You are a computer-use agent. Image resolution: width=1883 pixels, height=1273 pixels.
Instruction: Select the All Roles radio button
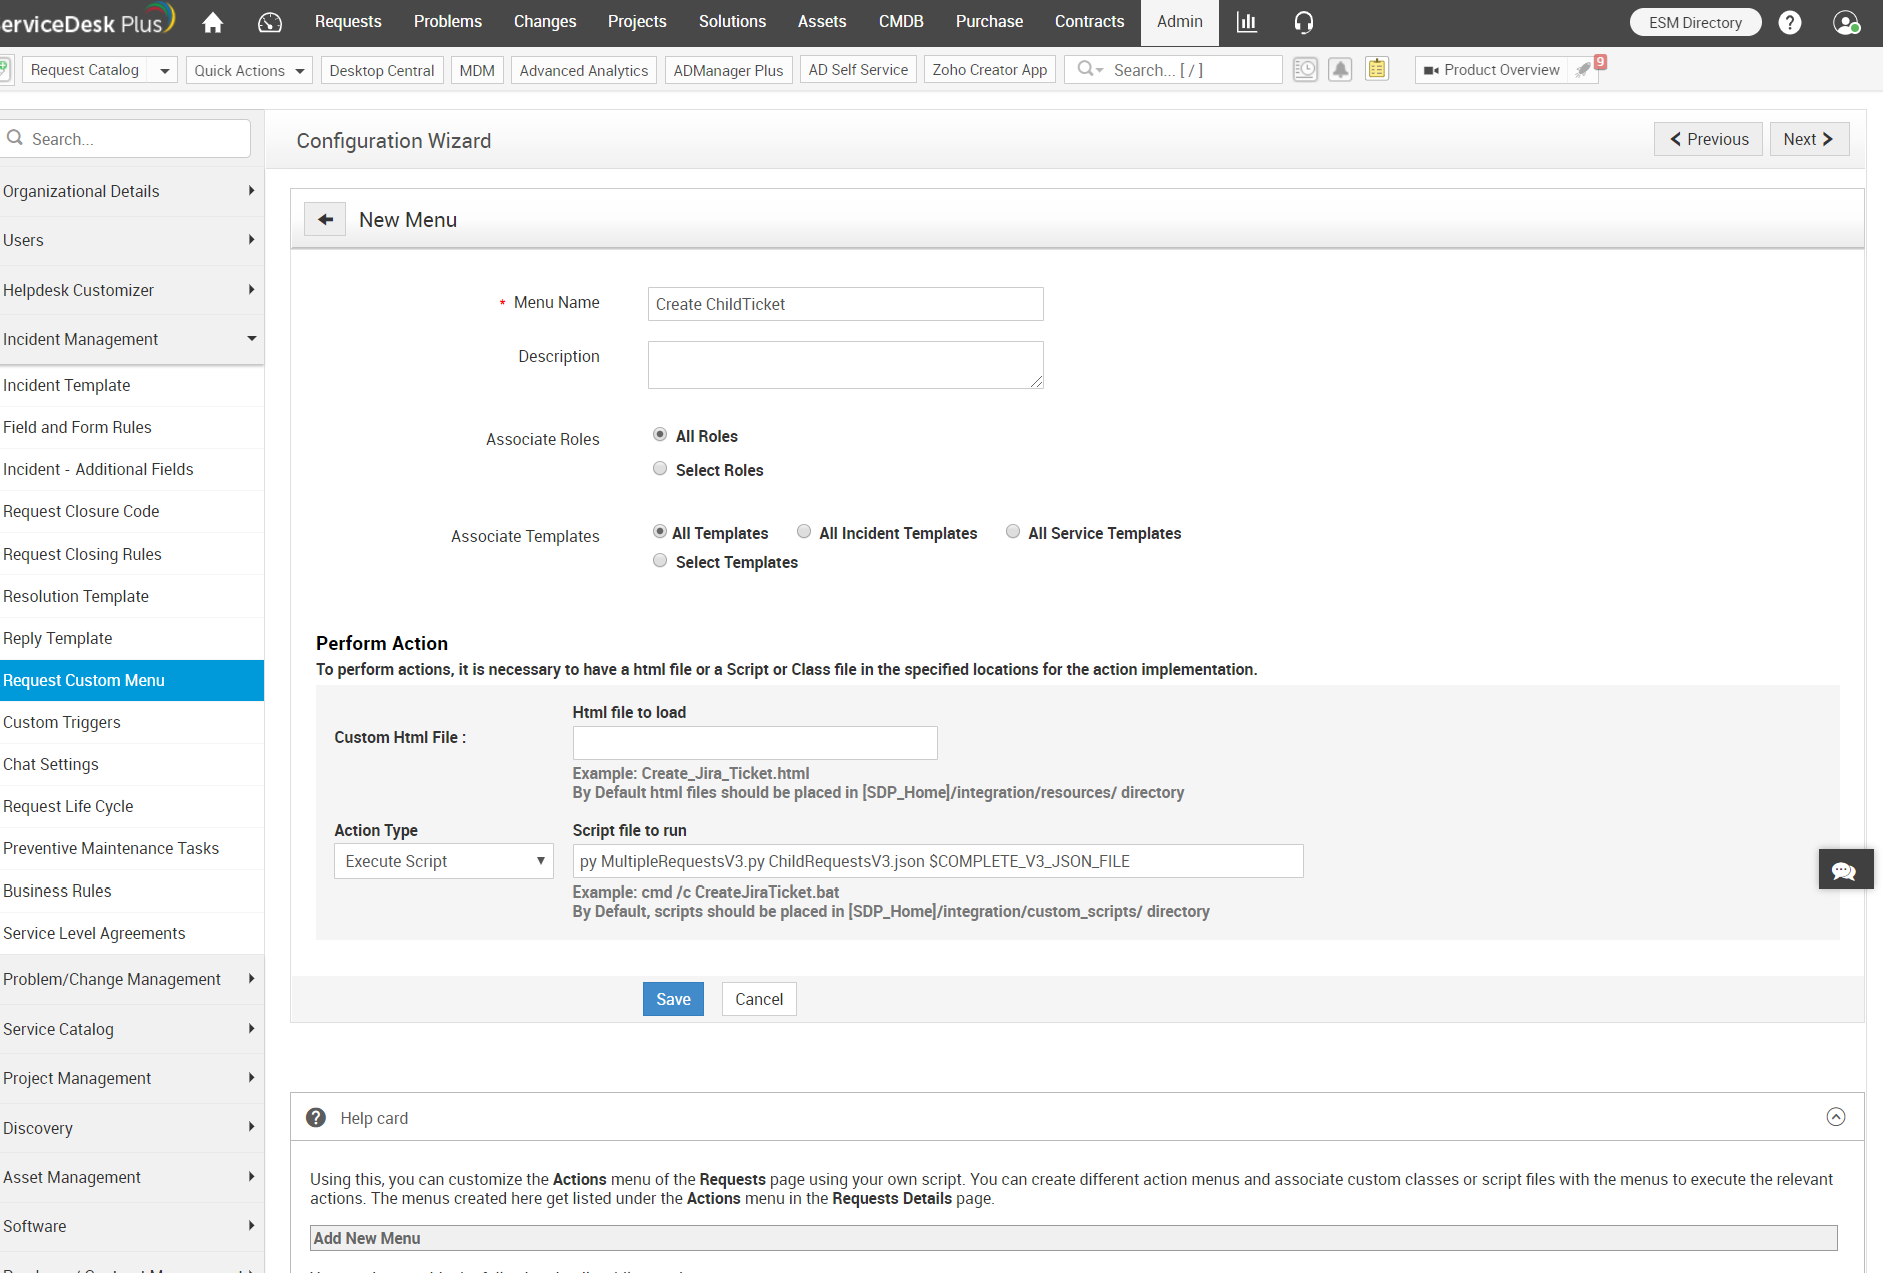tap(660, 434)
